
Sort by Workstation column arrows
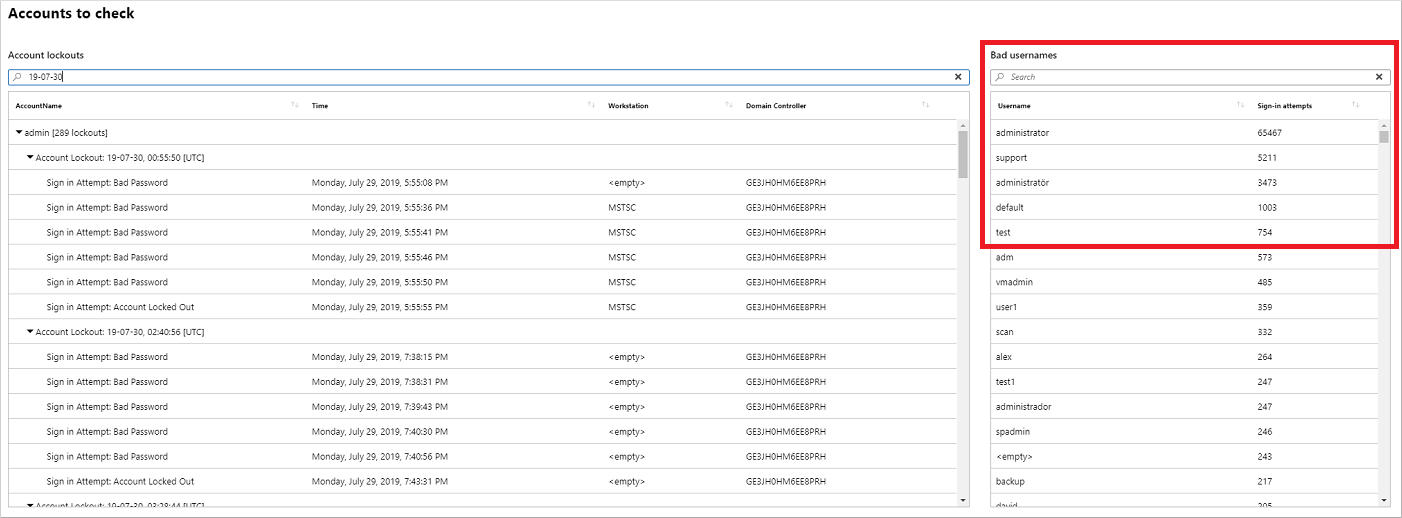728,105
